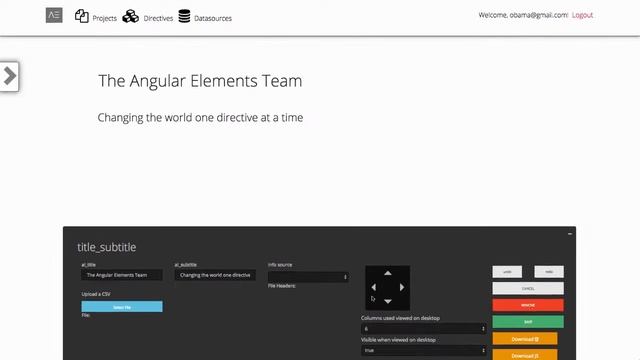Screen dimensions: 640x360
Task: Click the heading 'The Angular Elements Team'
Action: (x=200, y=81)
